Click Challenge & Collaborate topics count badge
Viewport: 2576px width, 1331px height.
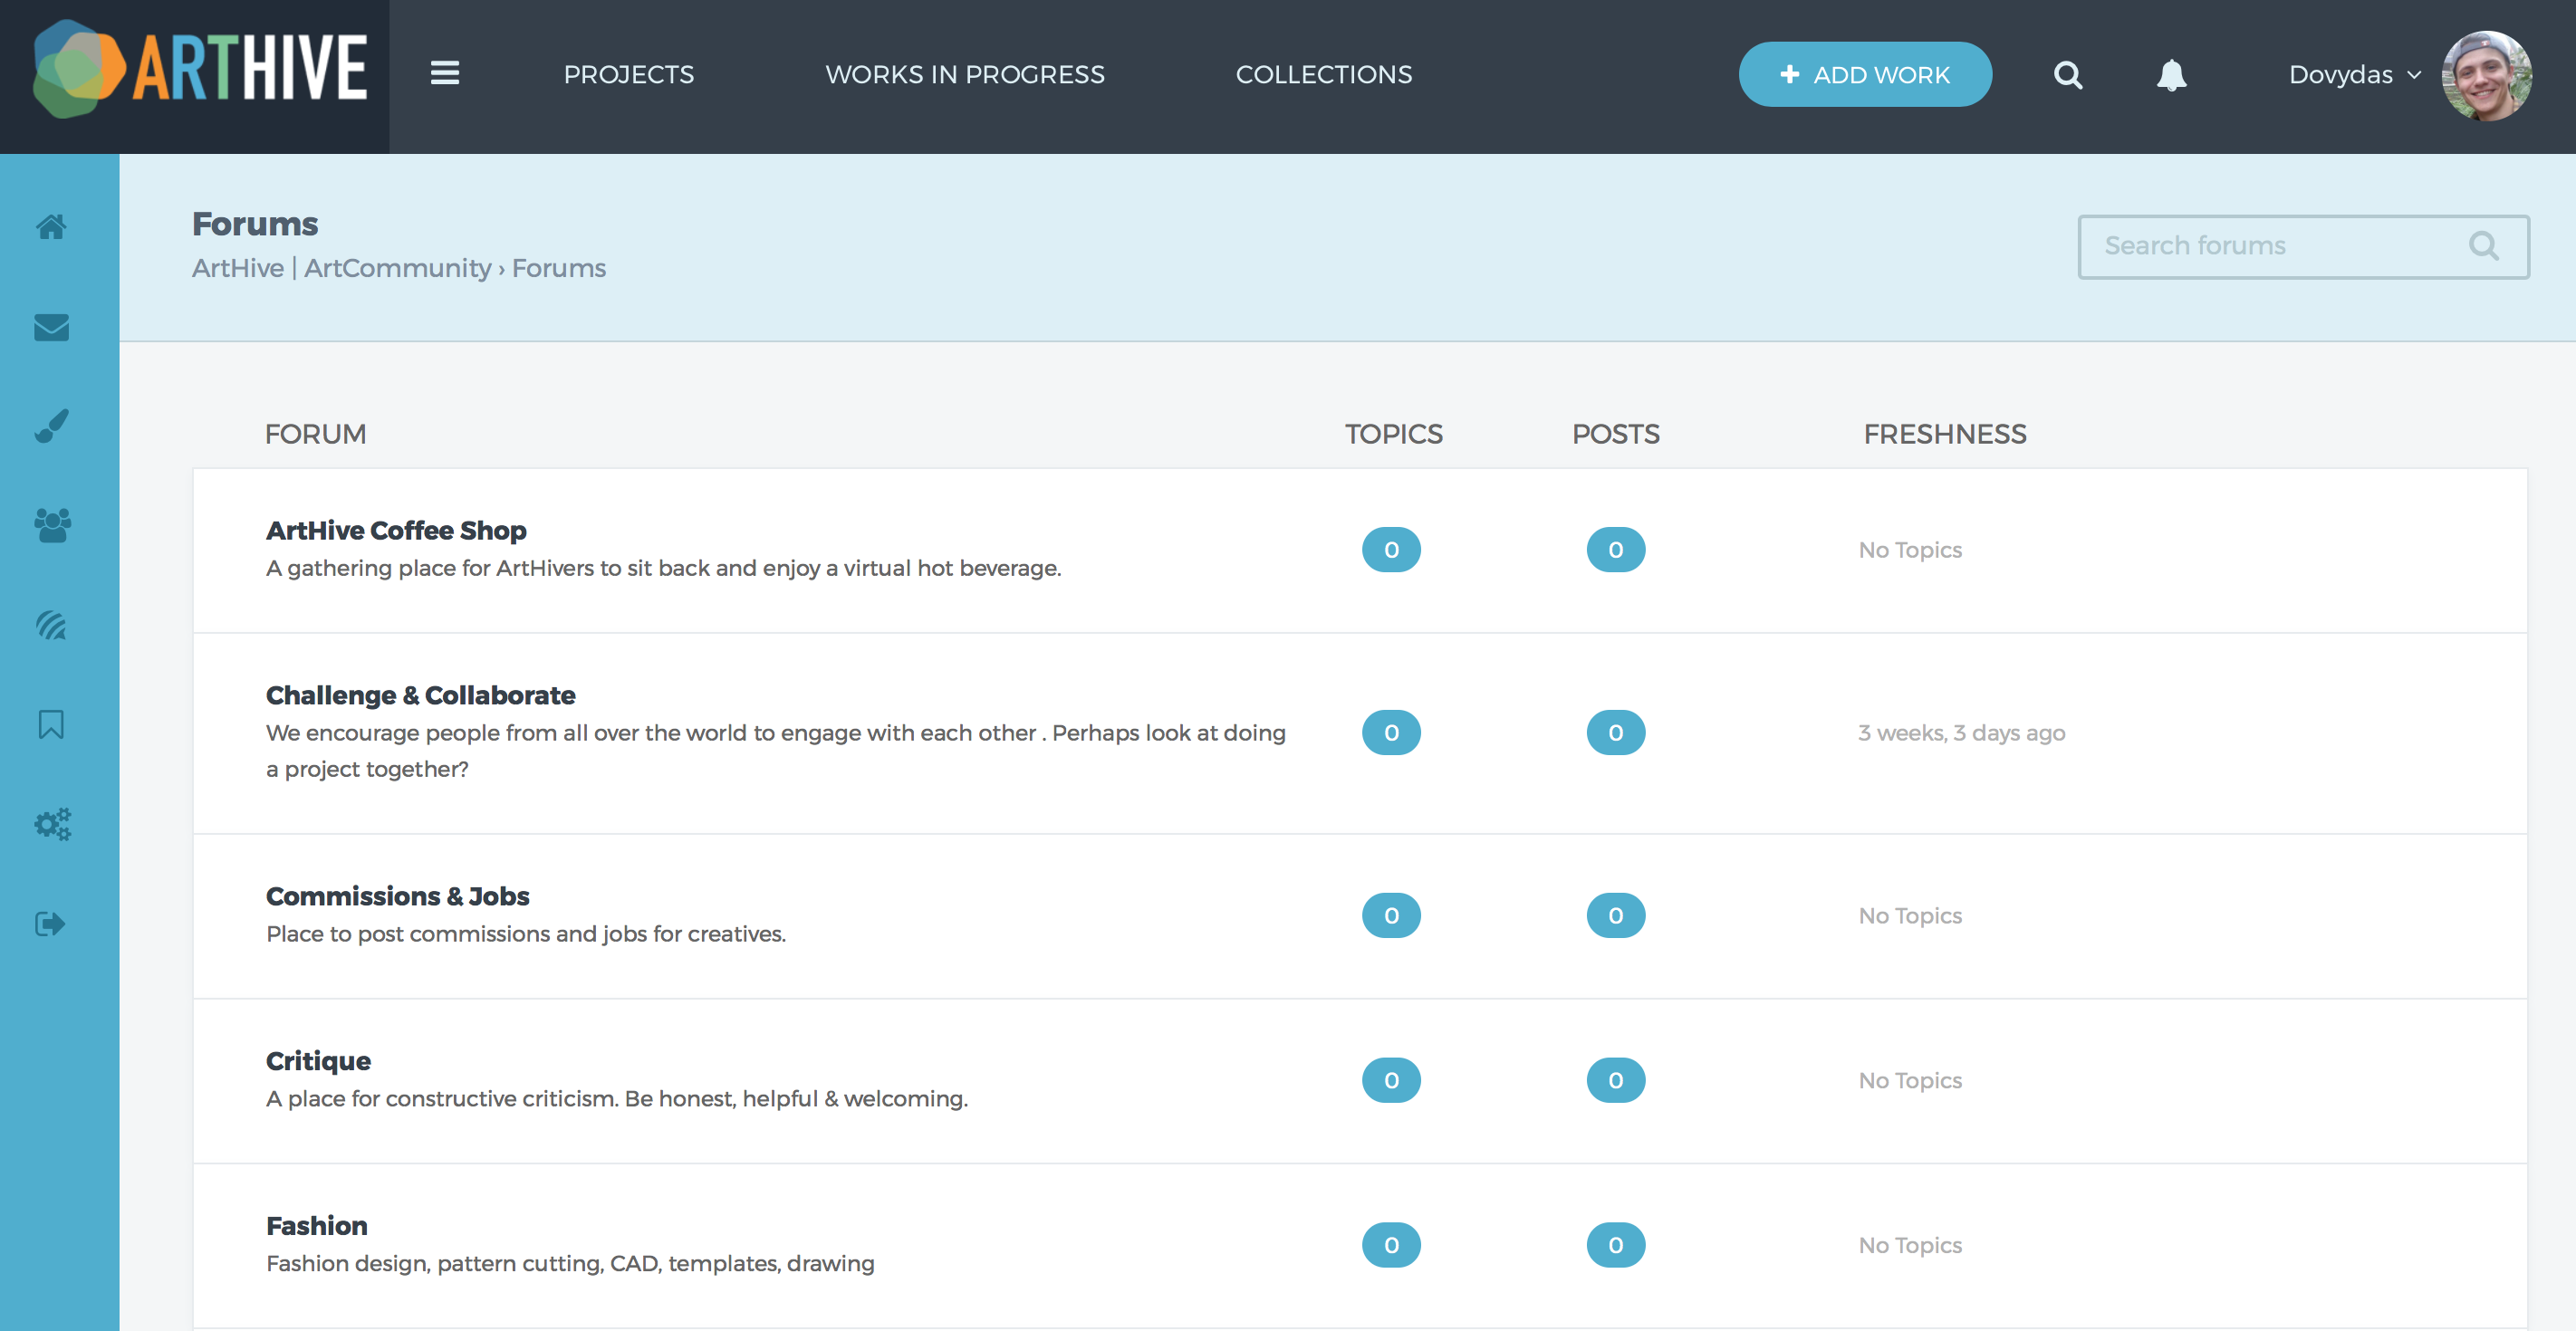pos(1391,733)
